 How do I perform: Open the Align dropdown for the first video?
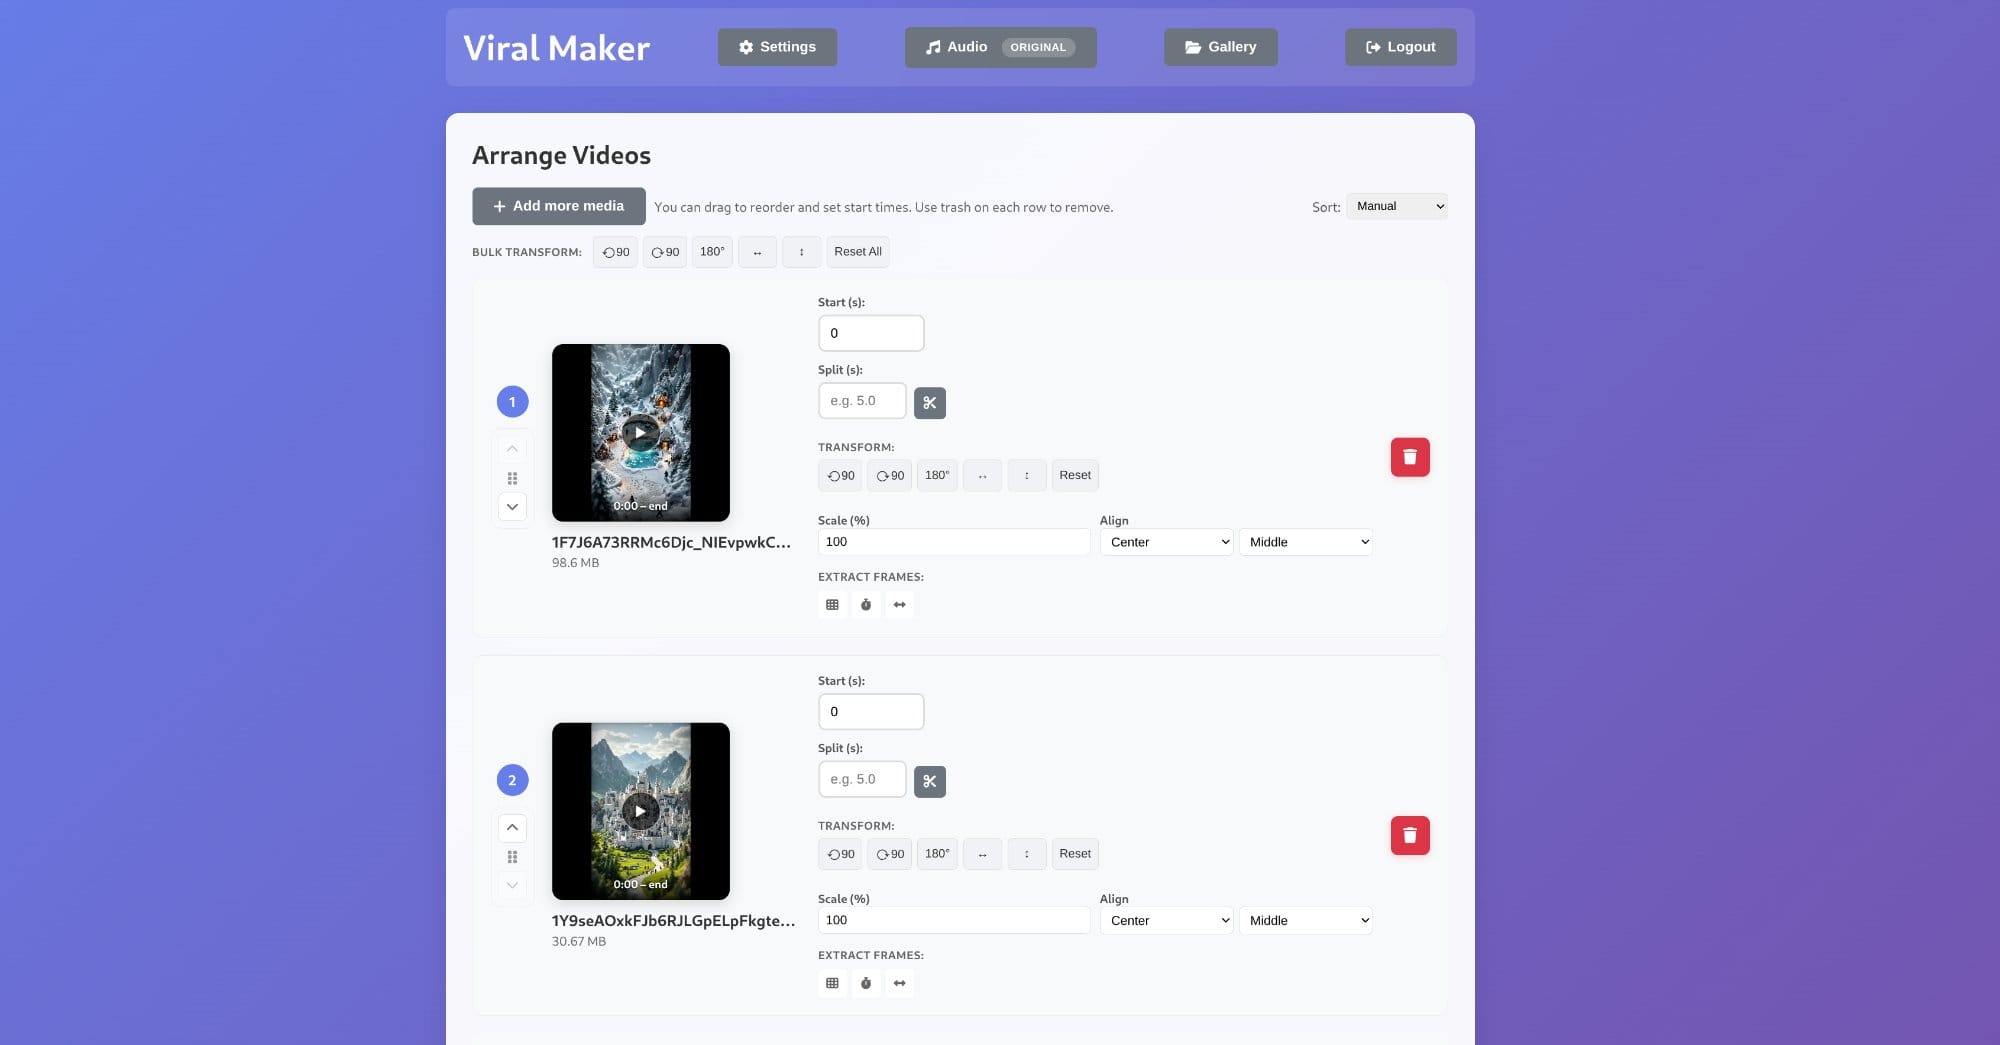click(1166, 541)
